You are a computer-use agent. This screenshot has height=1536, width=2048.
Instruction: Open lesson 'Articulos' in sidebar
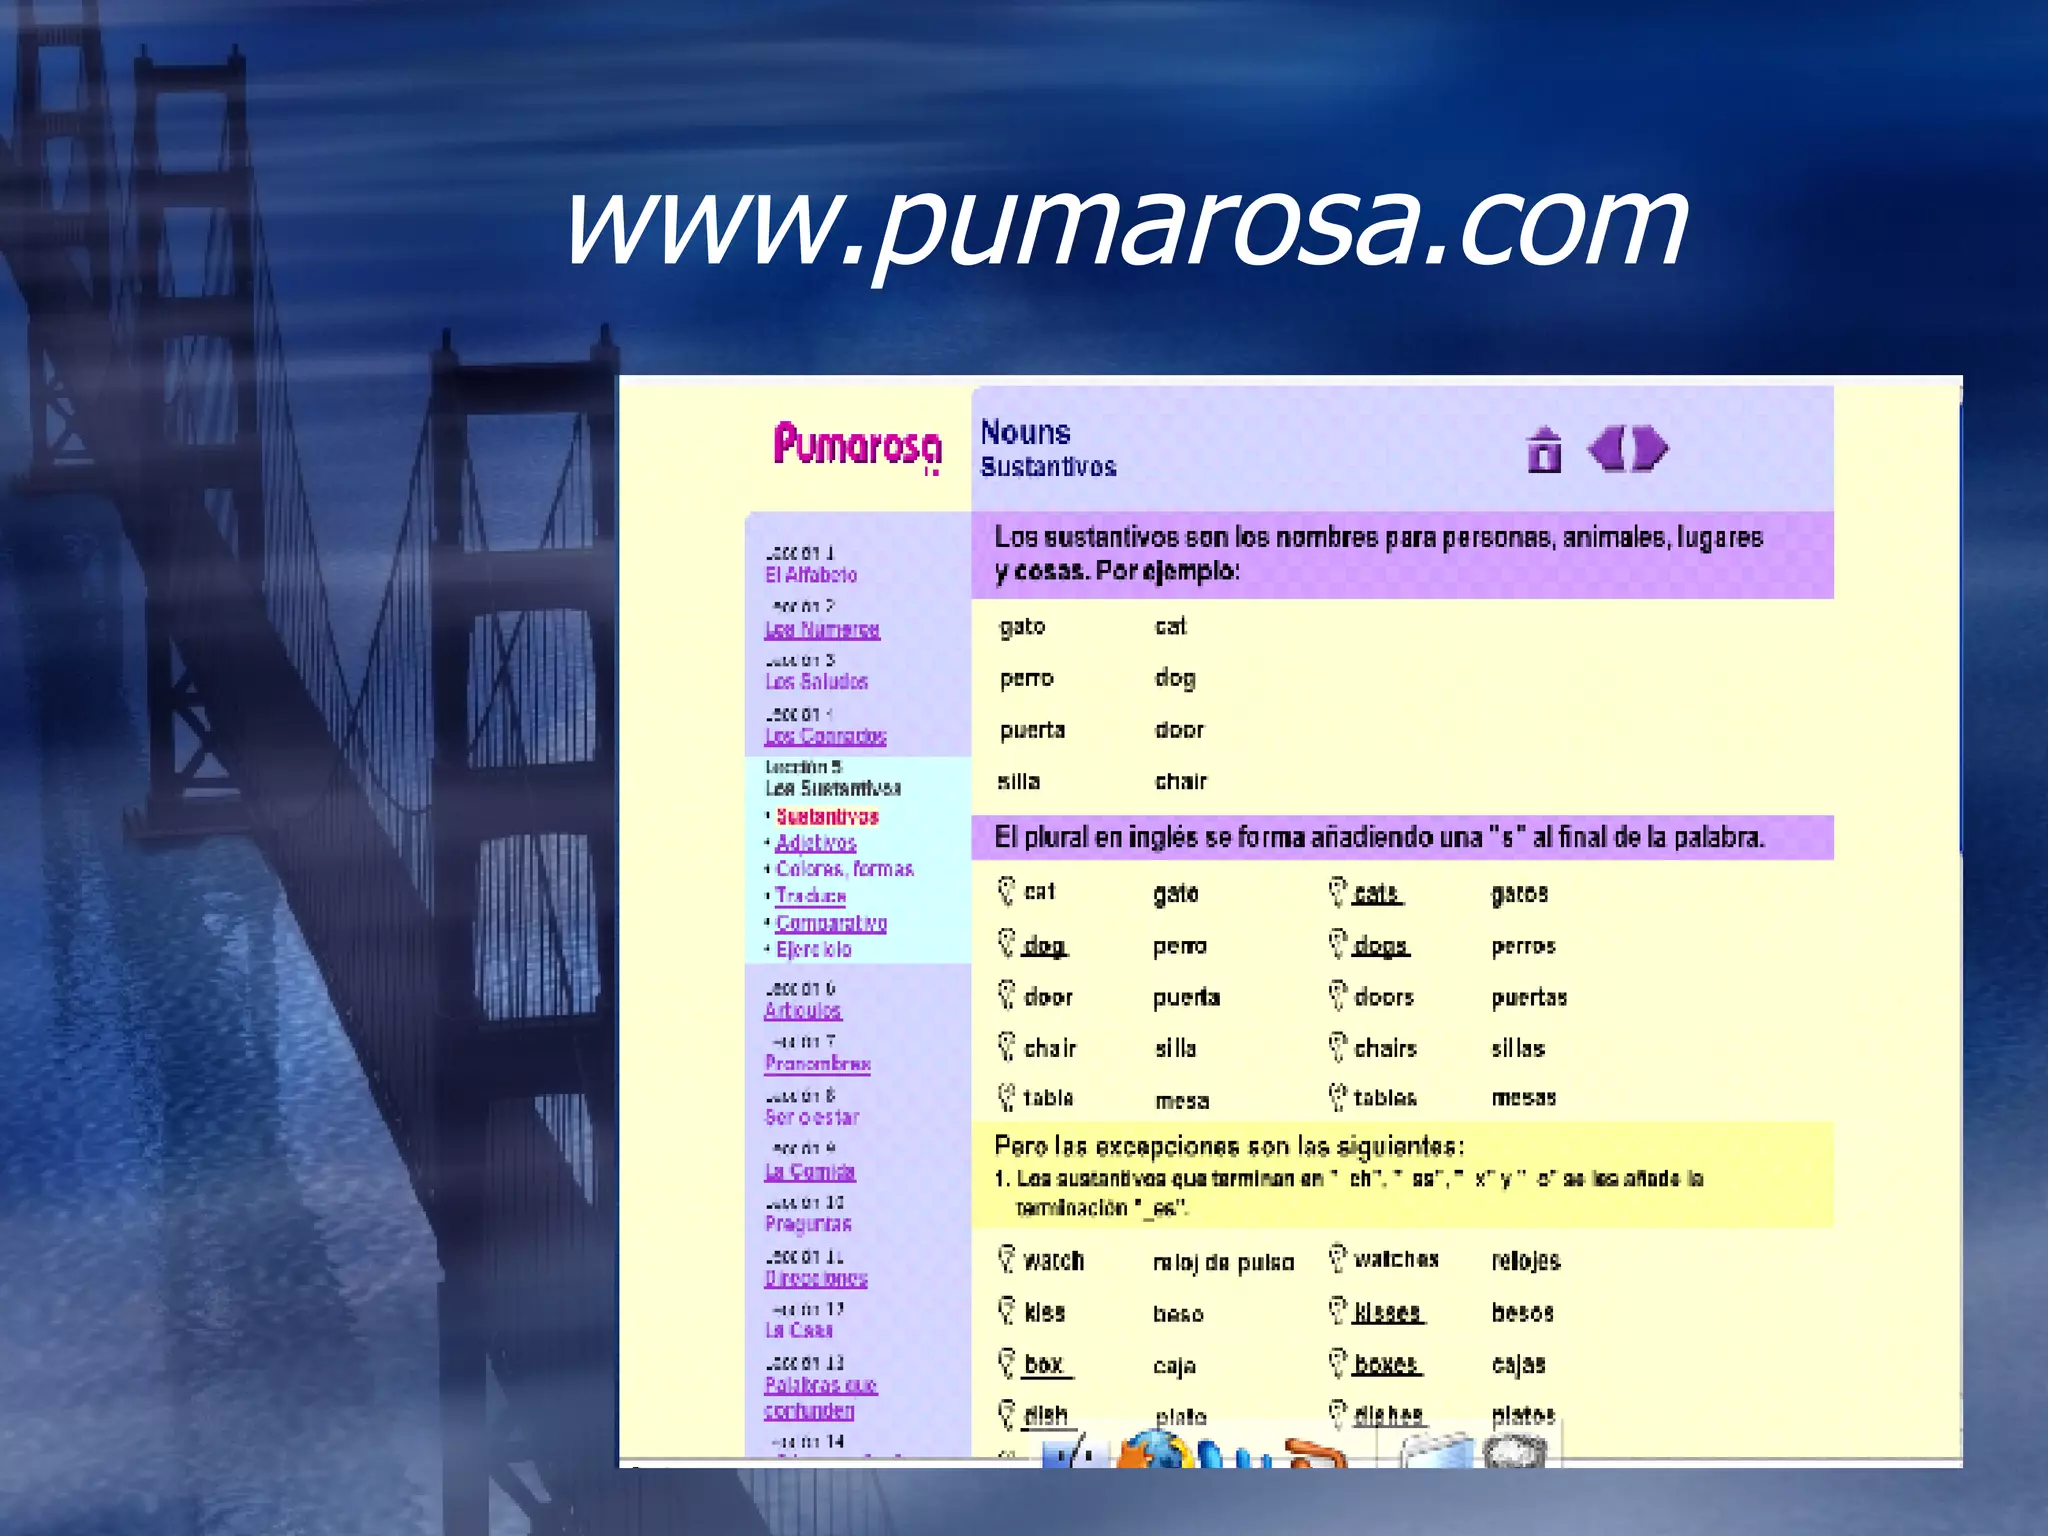[803, 1011]
